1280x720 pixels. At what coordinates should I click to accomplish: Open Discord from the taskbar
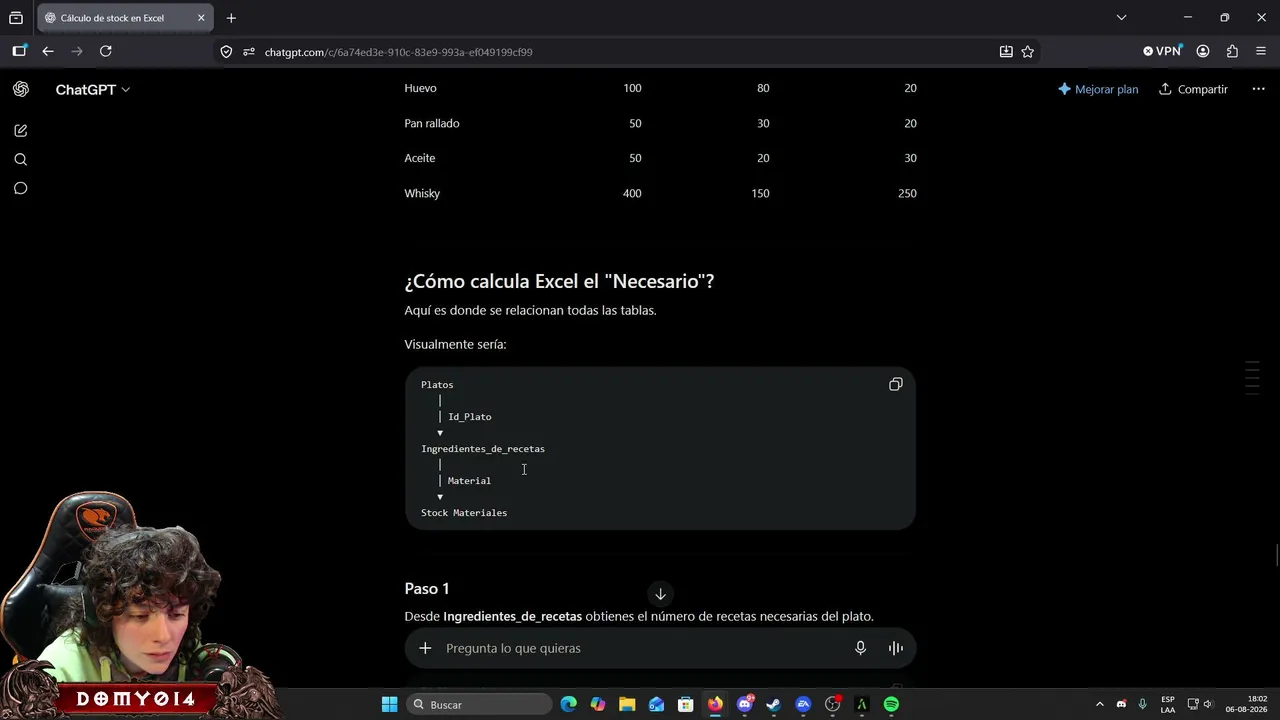pos(744,705)
